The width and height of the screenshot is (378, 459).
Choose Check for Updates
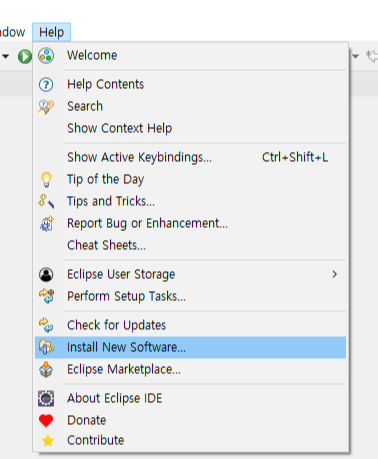click(x=190, y=325)
